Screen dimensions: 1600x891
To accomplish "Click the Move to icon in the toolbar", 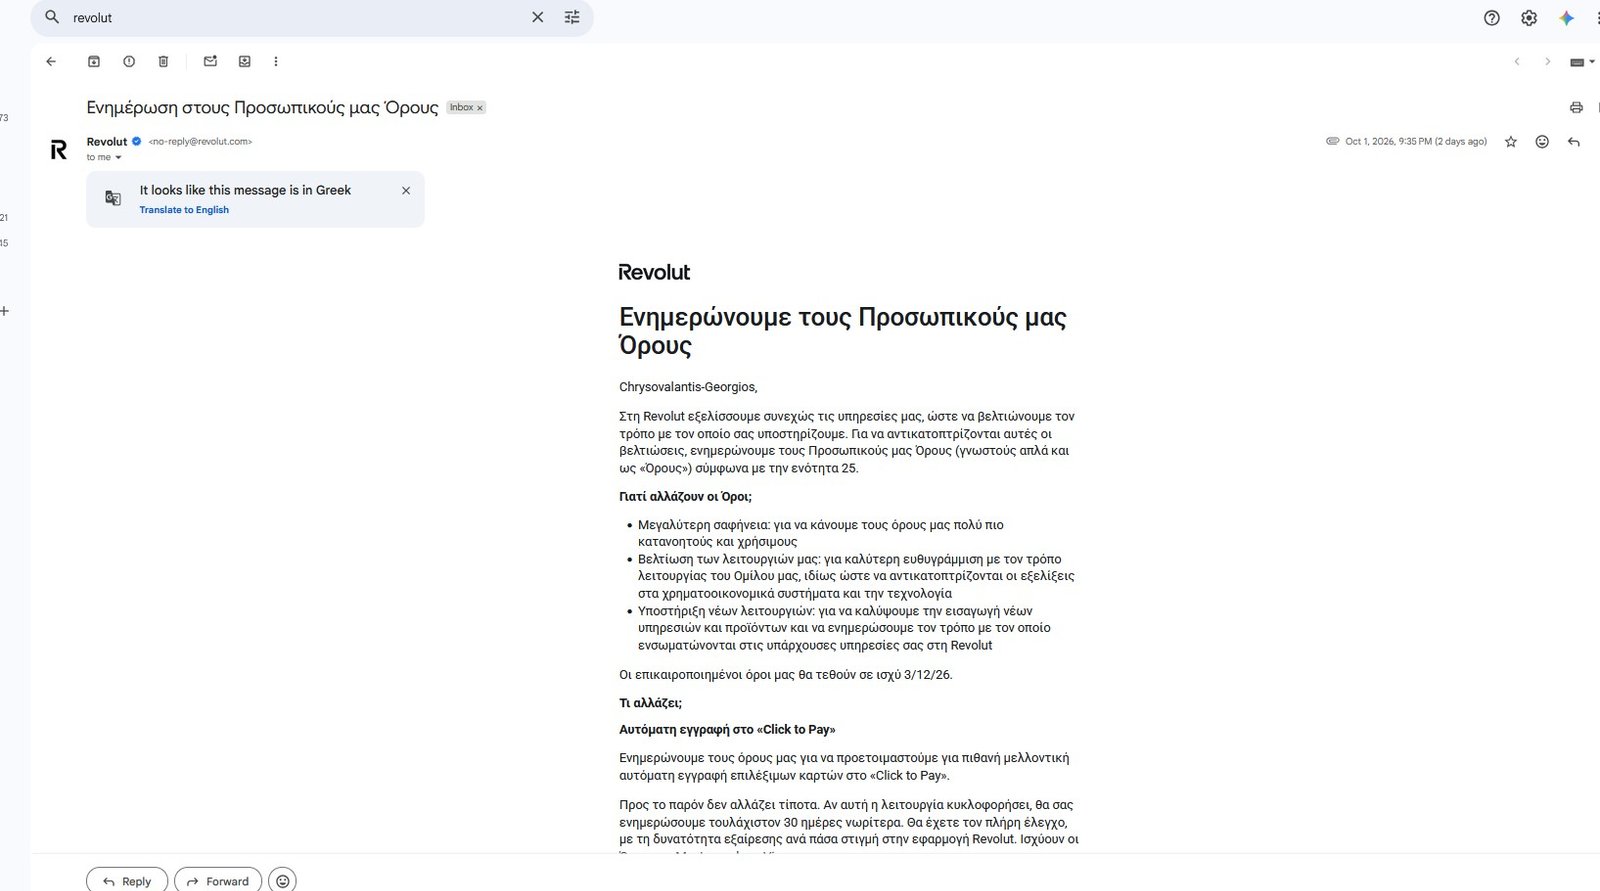I will pos(244,61).
